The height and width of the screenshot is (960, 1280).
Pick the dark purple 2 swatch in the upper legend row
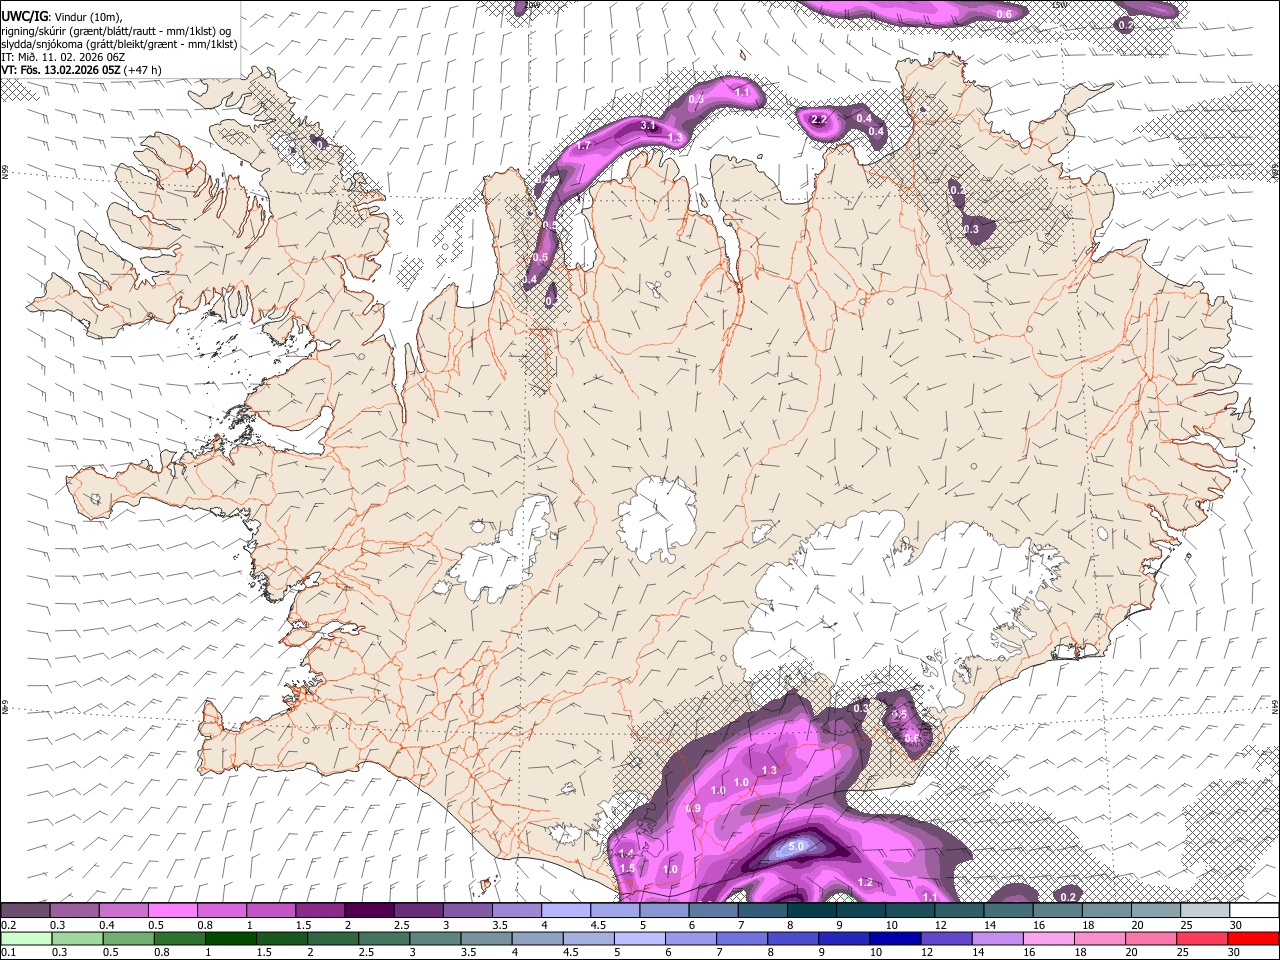(369, 910)
